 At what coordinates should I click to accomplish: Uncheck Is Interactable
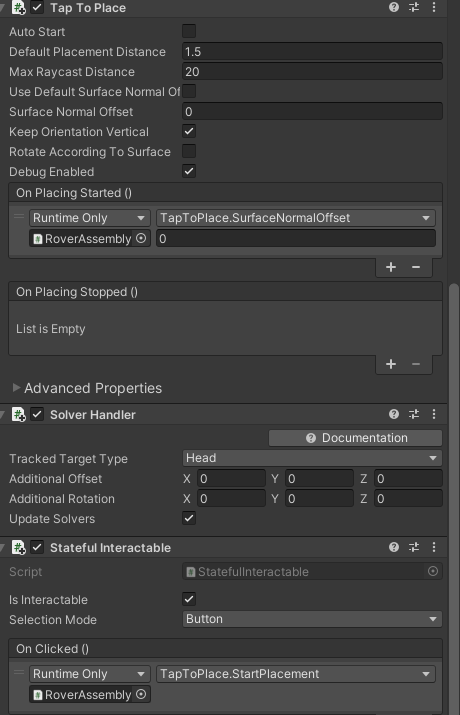click(189, 599)
